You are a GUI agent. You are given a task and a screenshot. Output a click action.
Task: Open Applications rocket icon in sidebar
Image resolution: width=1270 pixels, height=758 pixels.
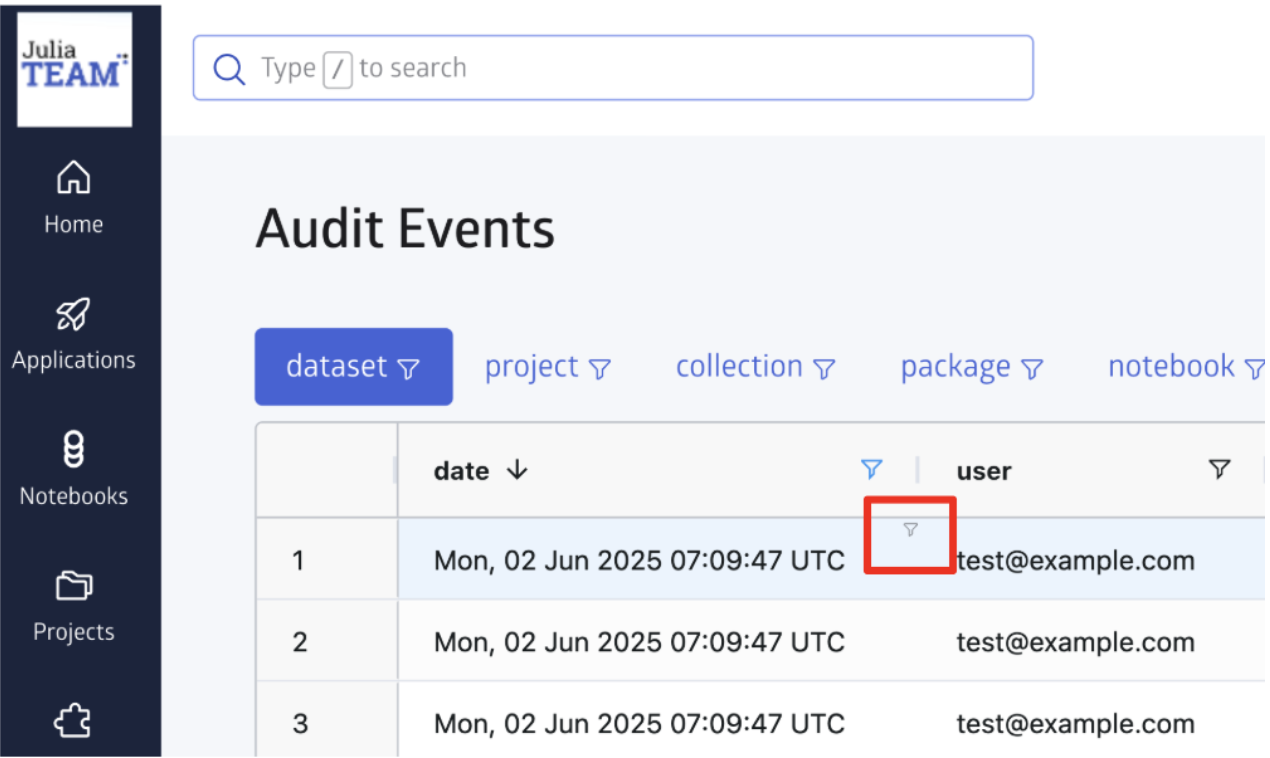pyautogui.click(x=73, y=316)
